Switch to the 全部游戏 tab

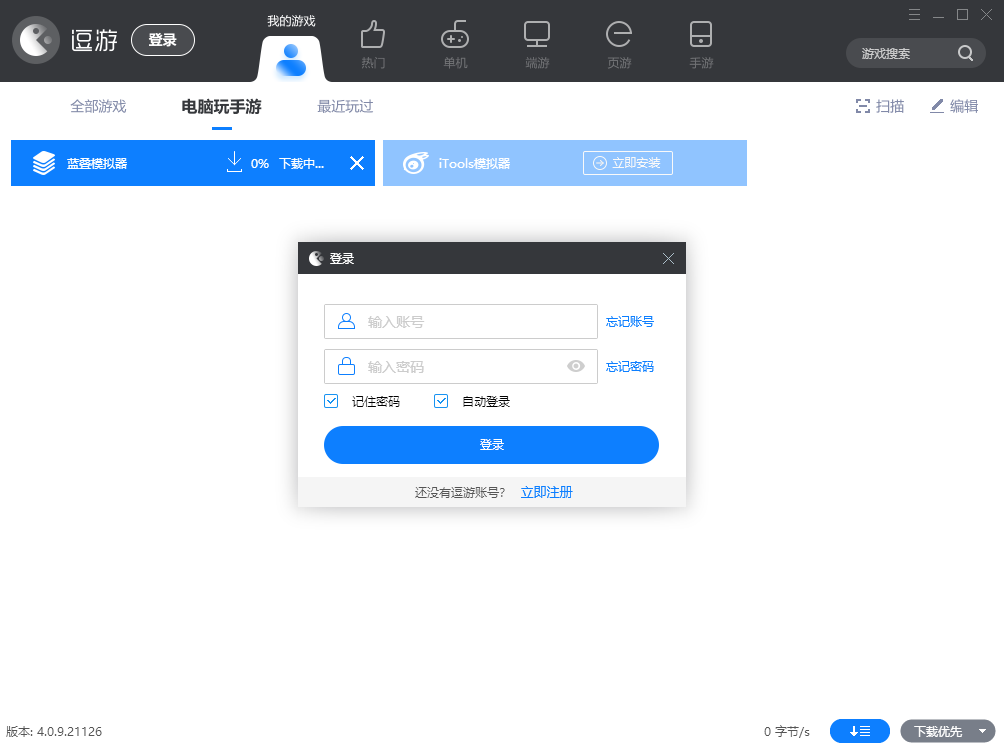tap(98, 105)
